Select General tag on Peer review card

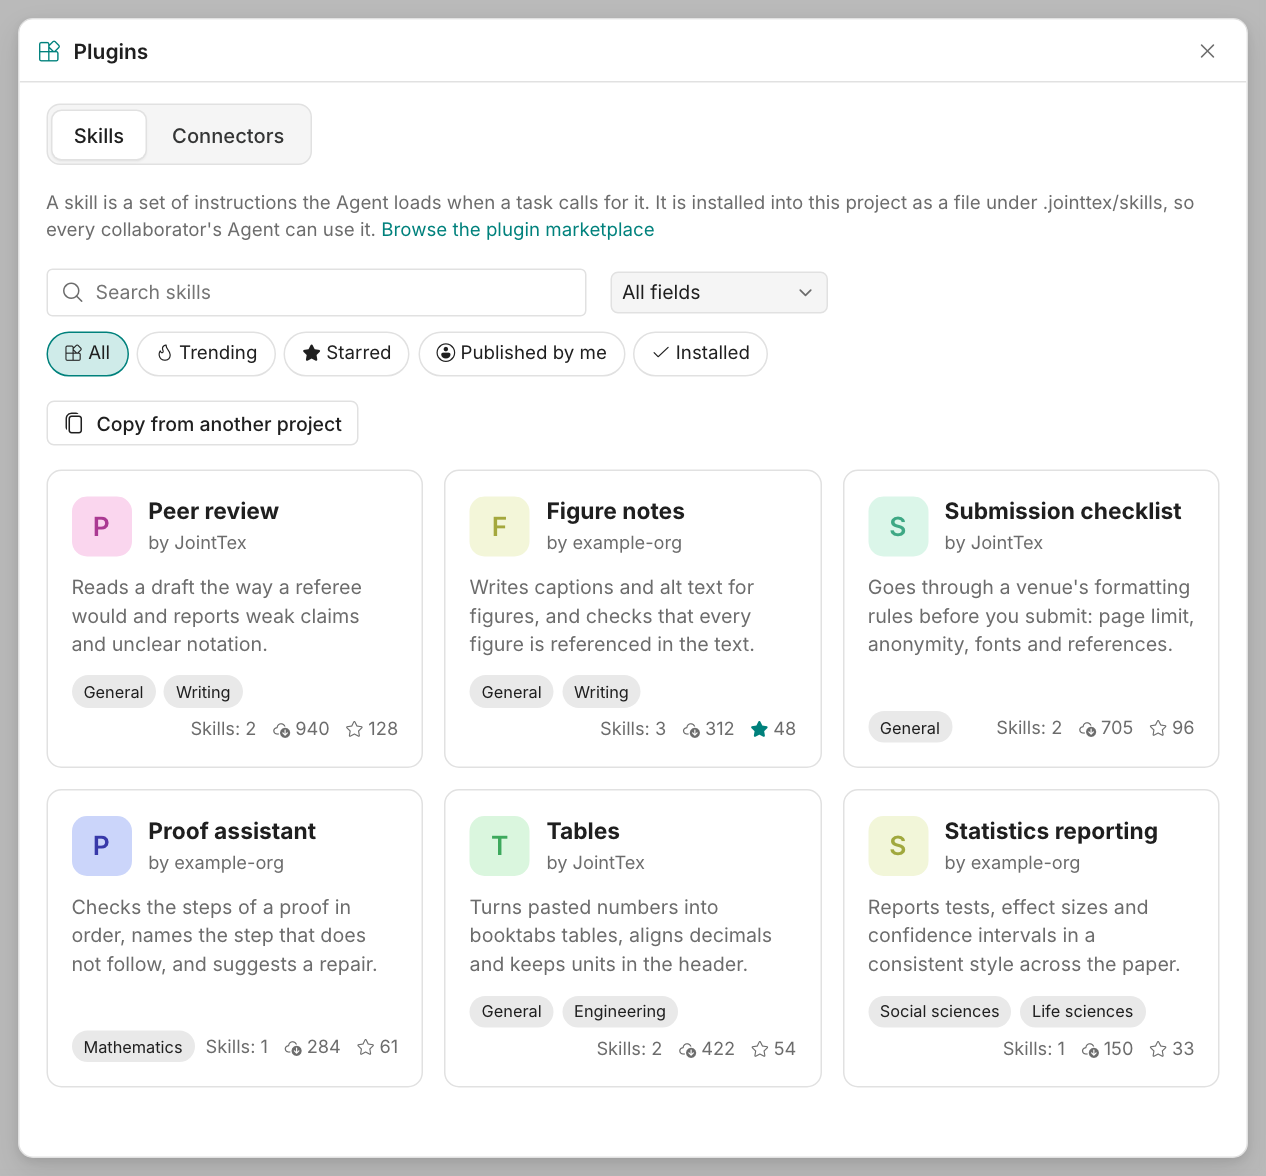(x=113, y=692)
